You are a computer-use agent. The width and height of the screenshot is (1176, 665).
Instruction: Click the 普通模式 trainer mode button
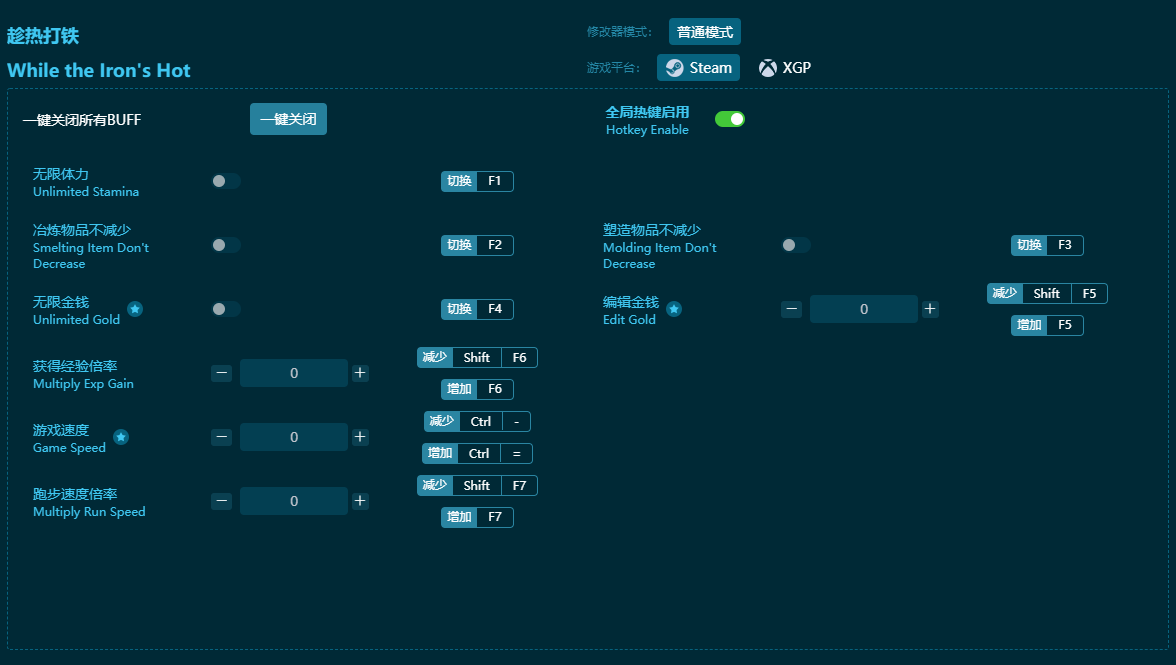pyautogui.click(x=705, y=32)
